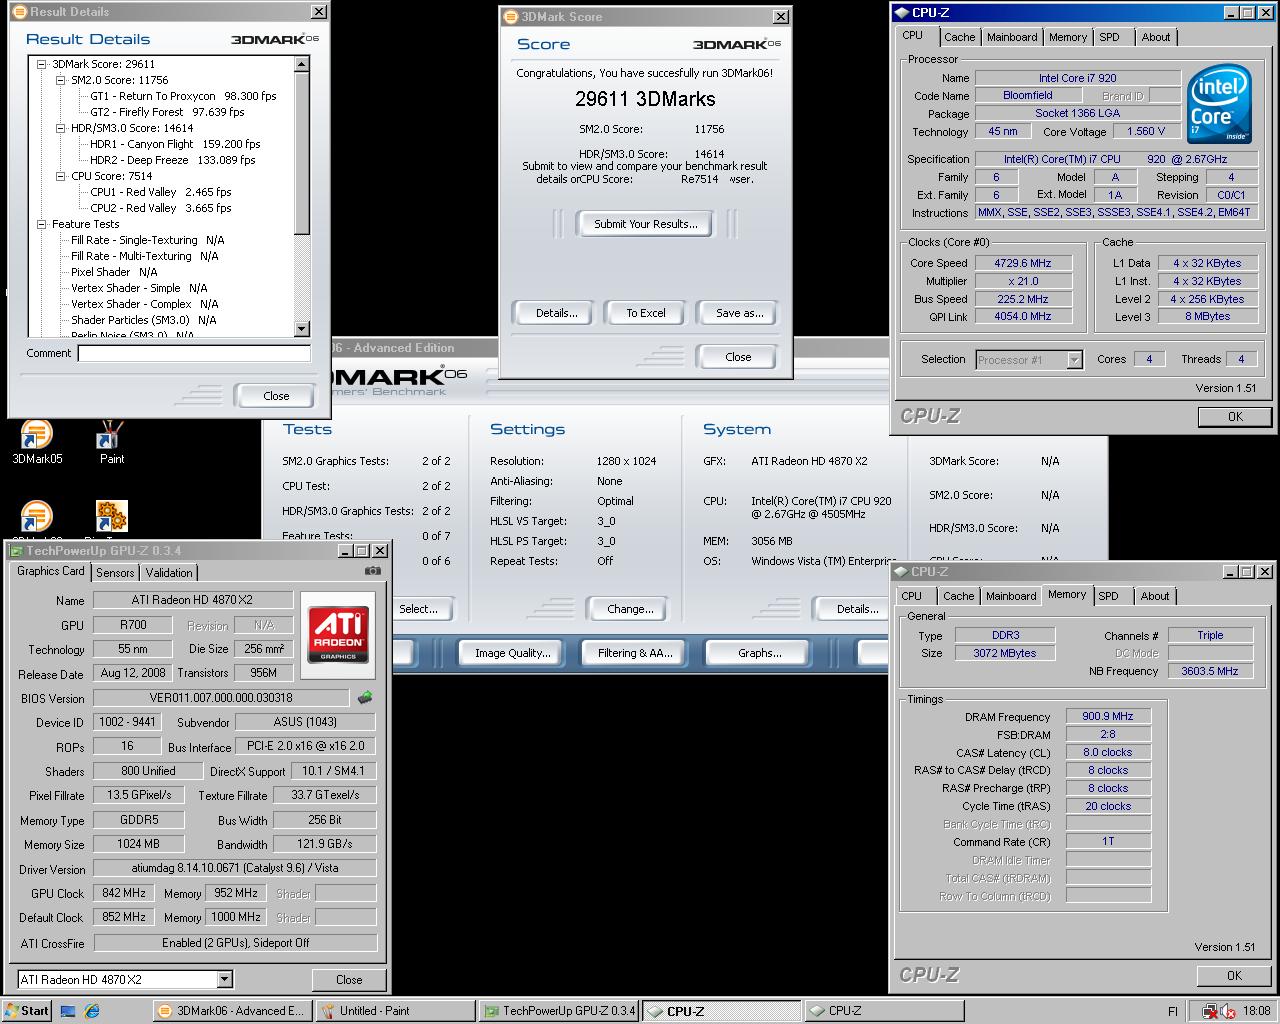Screen dimensions: 1280x1024
Task: Click the Save as button
Action: (x=739, y=313)
